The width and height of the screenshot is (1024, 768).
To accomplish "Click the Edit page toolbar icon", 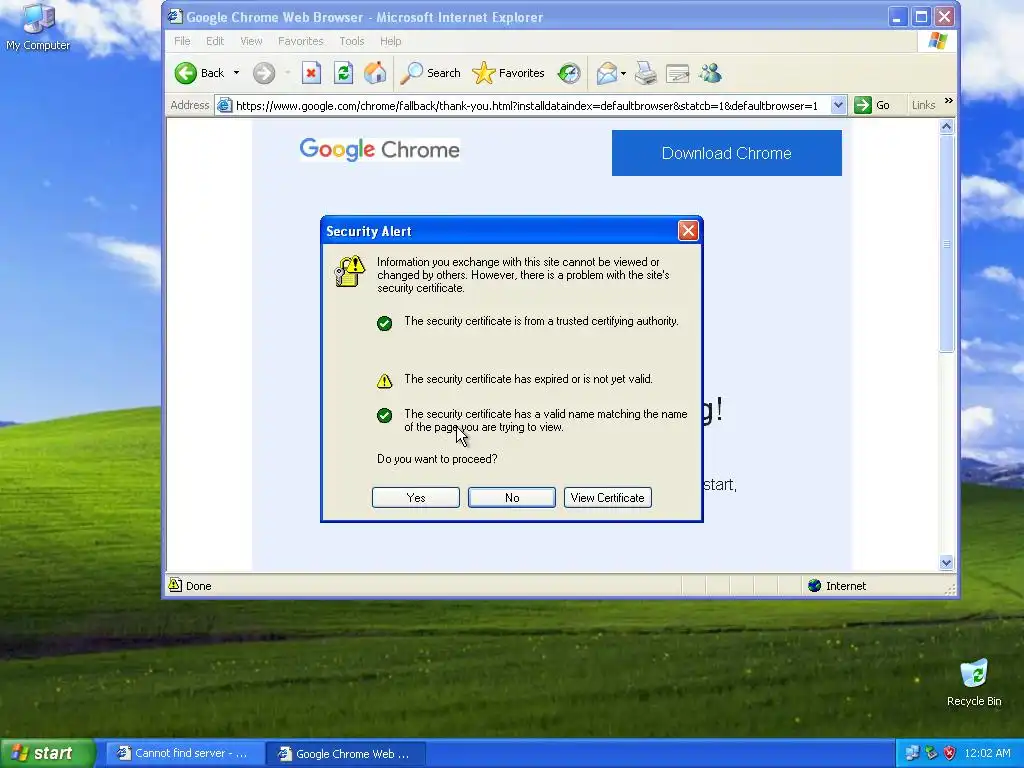I will click(x=677, y=74).
